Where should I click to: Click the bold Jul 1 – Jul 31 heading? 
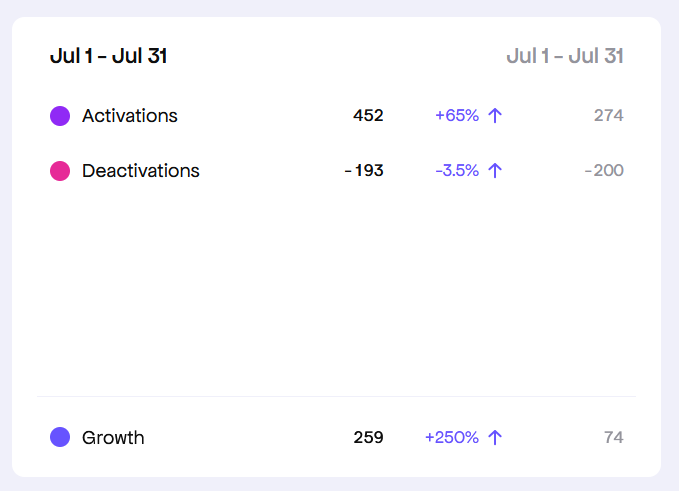pyautogui.click(x=108, y=56)
